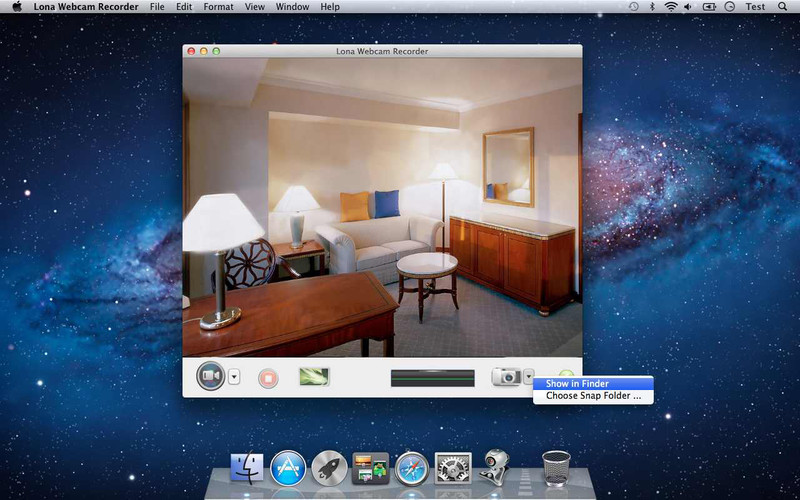The height and width of the screenshot is (500, 800).
Task: Close the Lona Webcam Recorder window
Action: (192, 51)
